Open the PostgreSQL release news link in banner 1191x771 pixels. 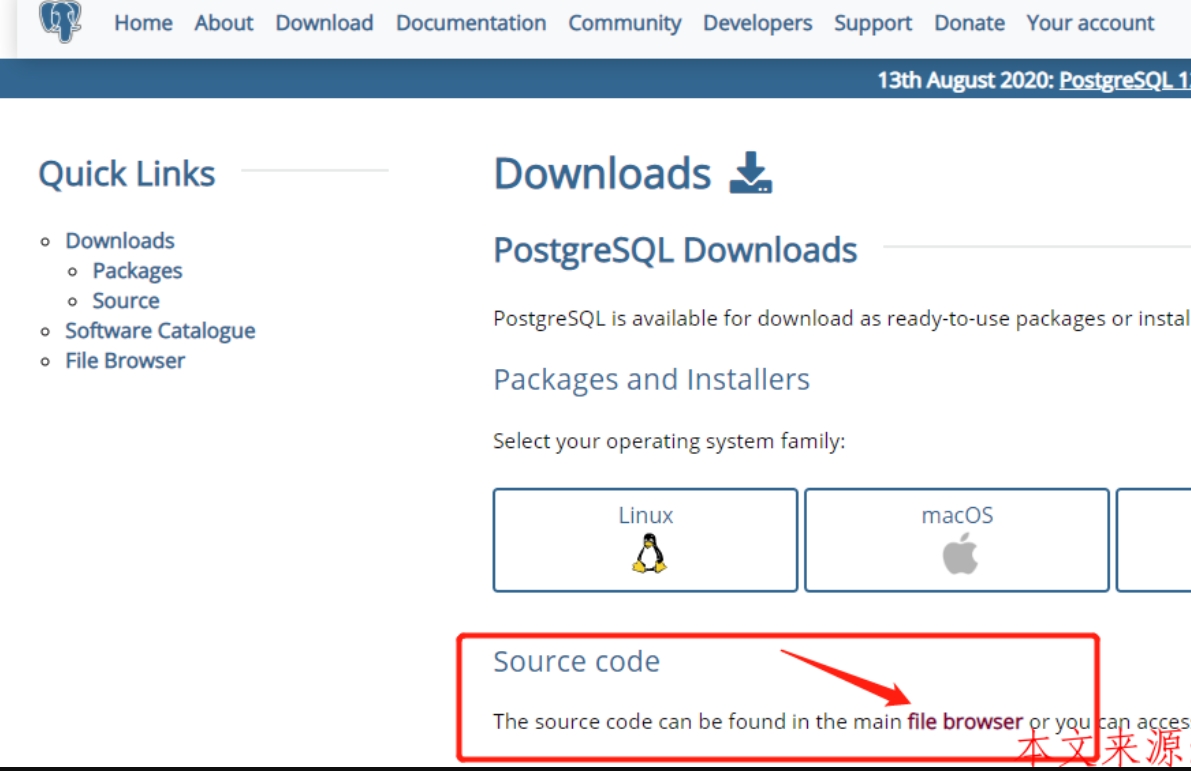click(1125, 80)
